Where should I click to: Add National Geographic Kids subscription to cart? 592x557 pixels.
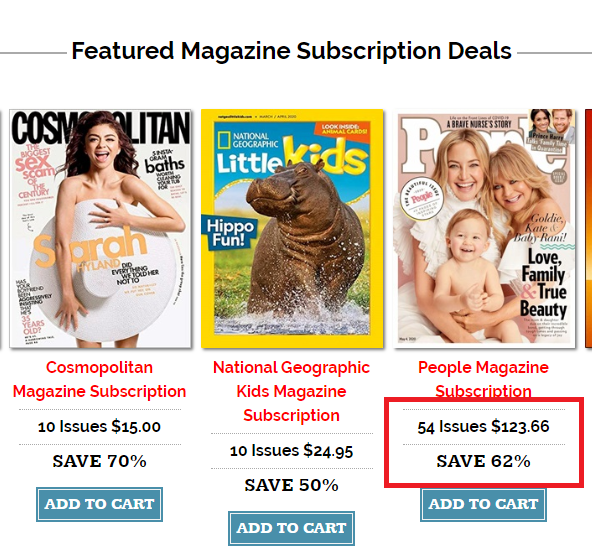click(291, 528)
